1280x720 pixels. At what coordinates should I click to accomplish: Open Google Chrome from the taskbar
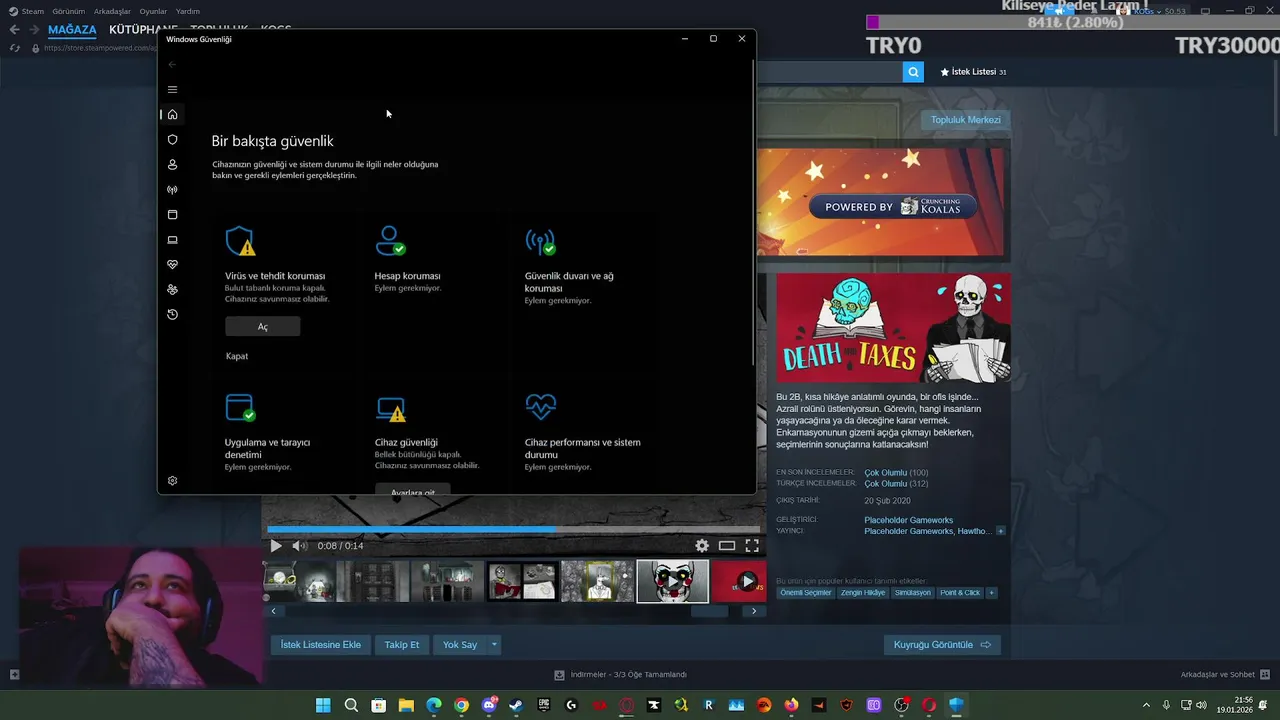461,705
